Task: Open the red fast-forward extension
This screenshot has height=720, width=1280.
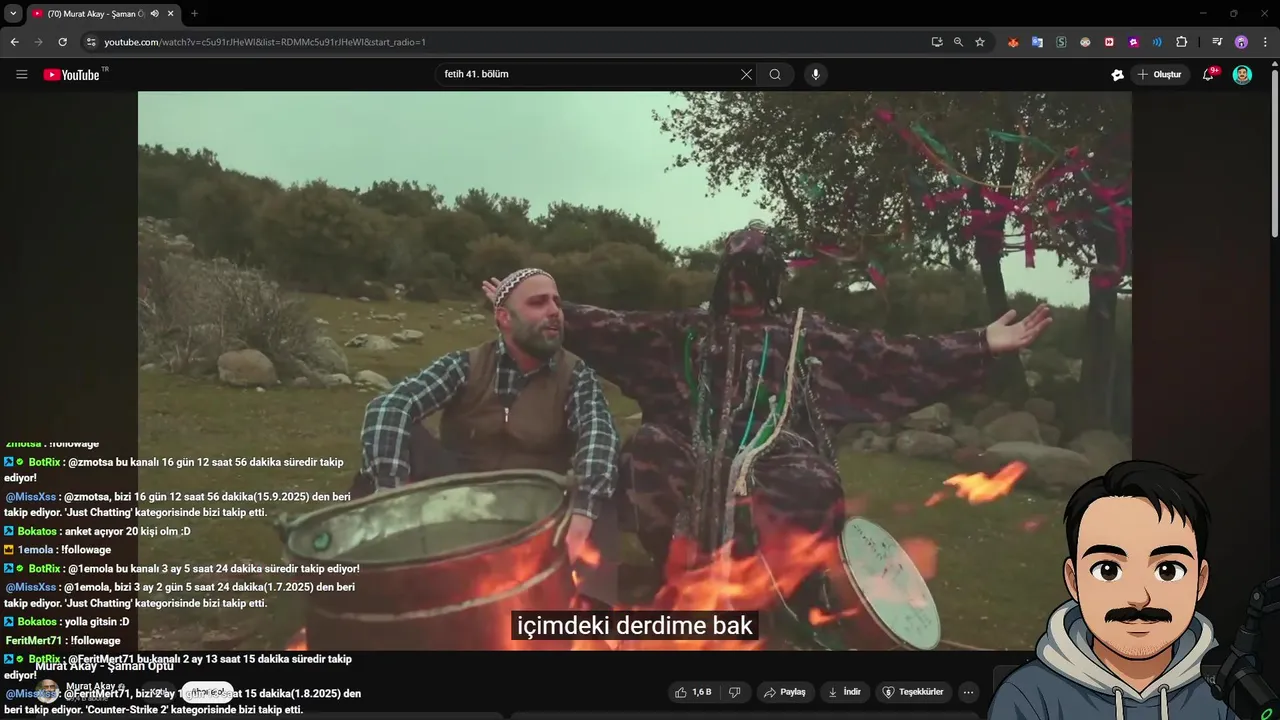Action: click(x=1109, y=42)
